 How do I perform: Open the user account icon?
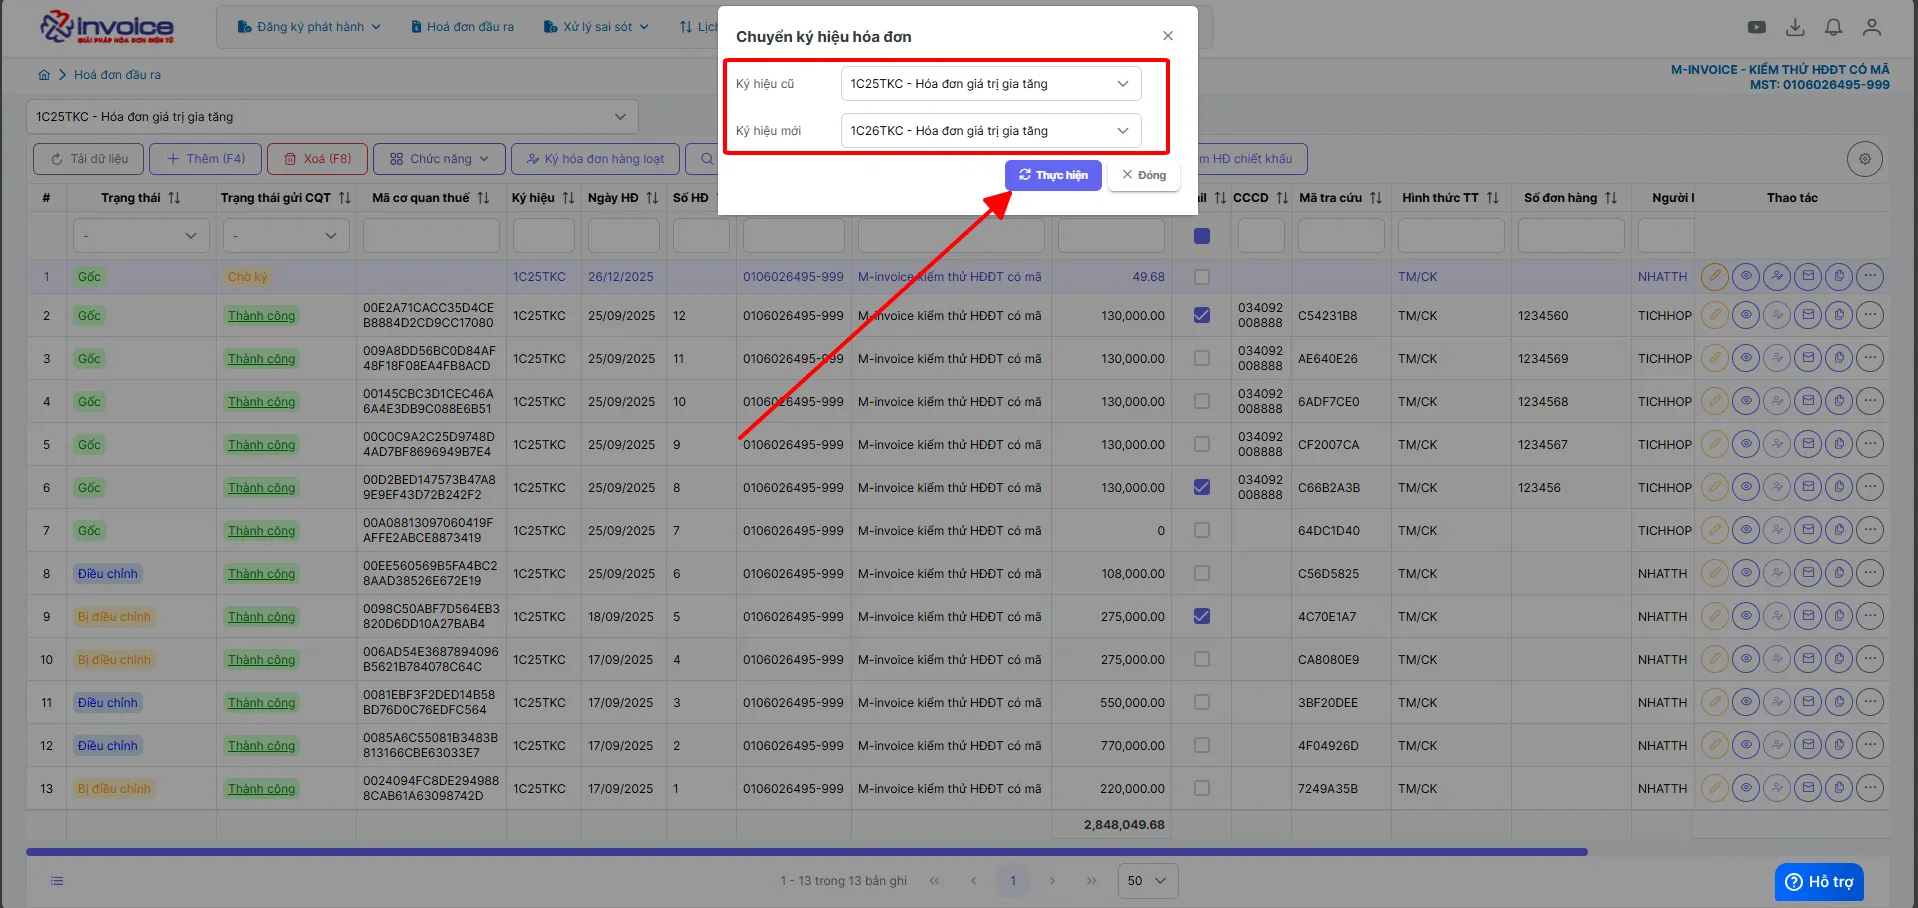click(x=1872, y=28)
